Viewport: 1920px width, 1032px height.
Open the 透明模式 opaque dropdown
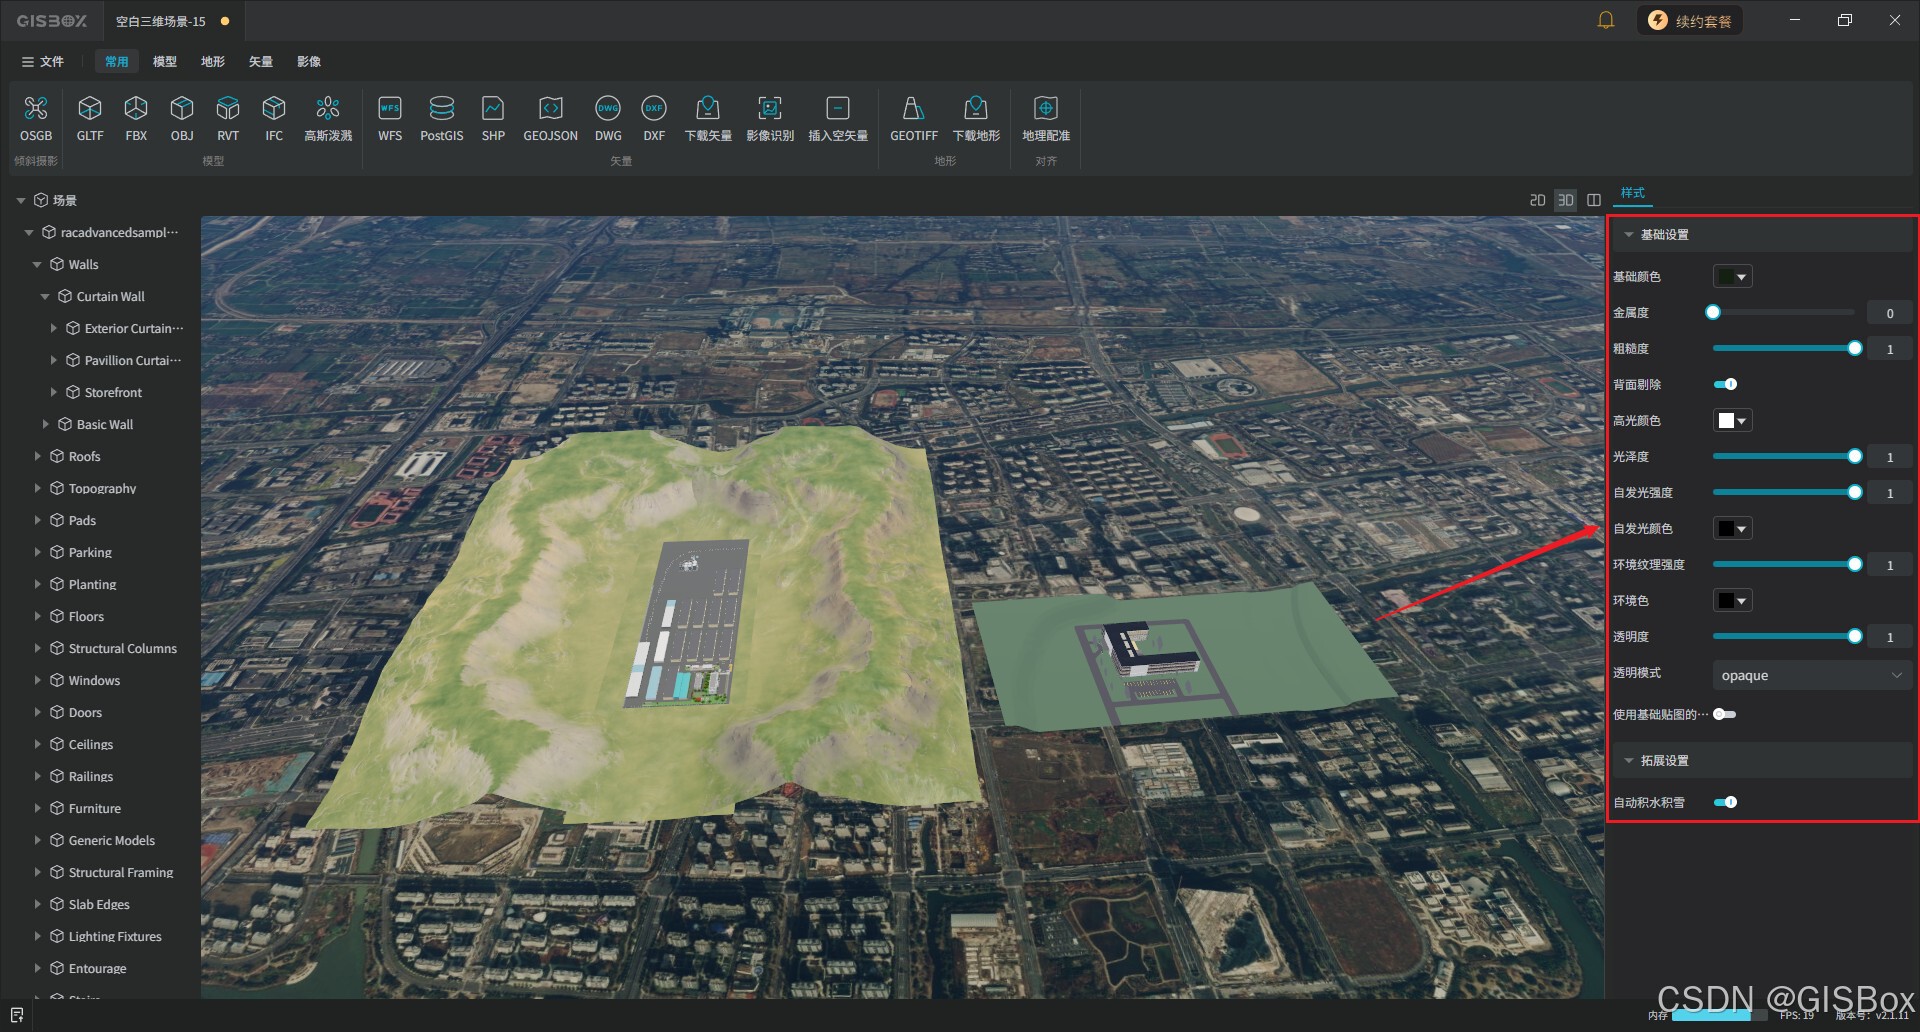tap(1812, 675)
